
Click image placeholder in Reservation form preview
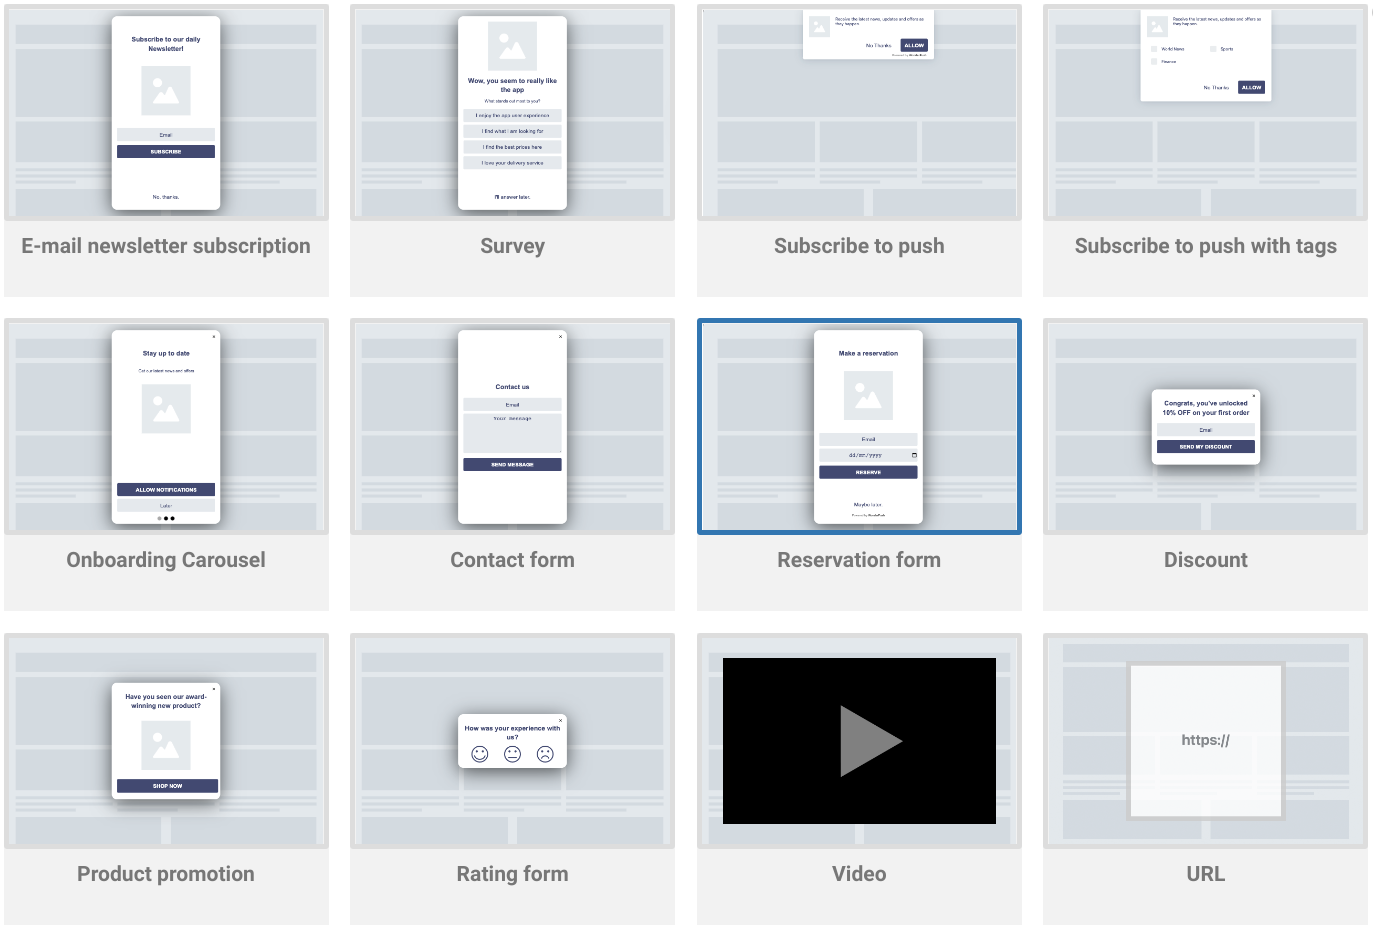[x=868, y=396]
